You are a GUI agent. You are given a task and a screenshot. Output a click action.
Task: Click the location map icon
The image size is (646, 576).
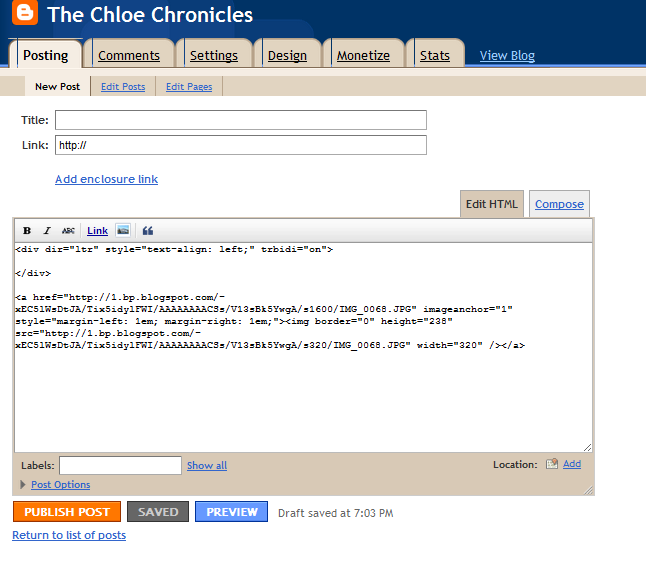(552, 464)
